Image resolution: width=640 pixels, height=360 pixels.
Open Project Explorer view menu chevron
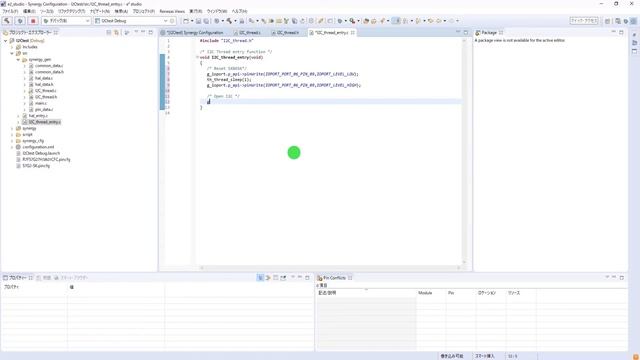pos(136,32)
